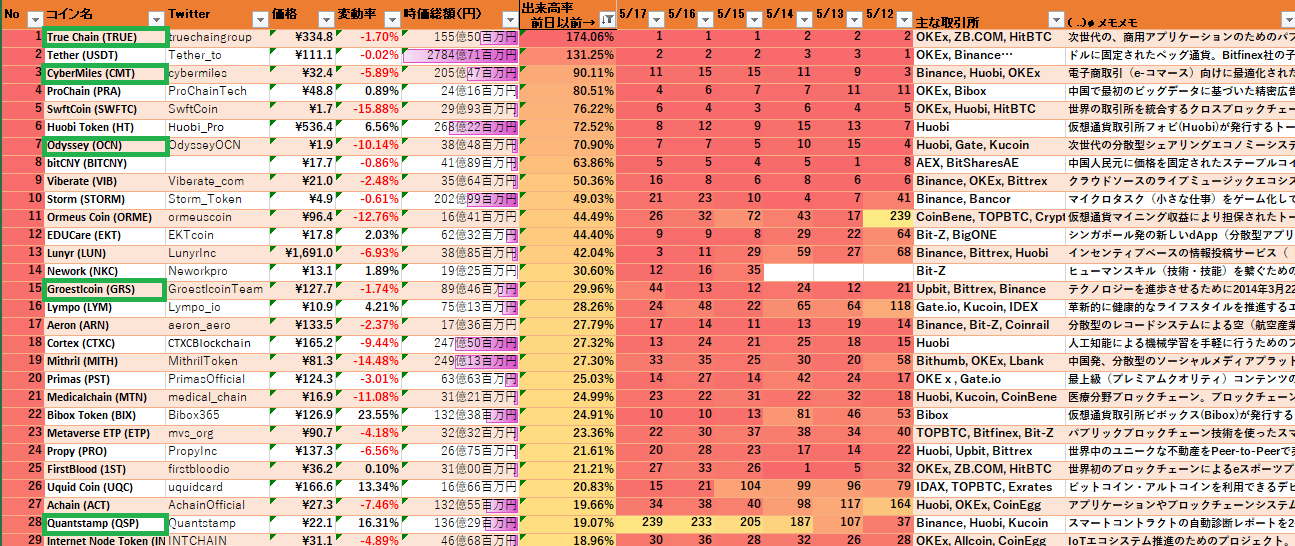This screenshot has height=546, width=1295.
Task: Open the Twitter column filter dropdown
Action: pos(257,19)
